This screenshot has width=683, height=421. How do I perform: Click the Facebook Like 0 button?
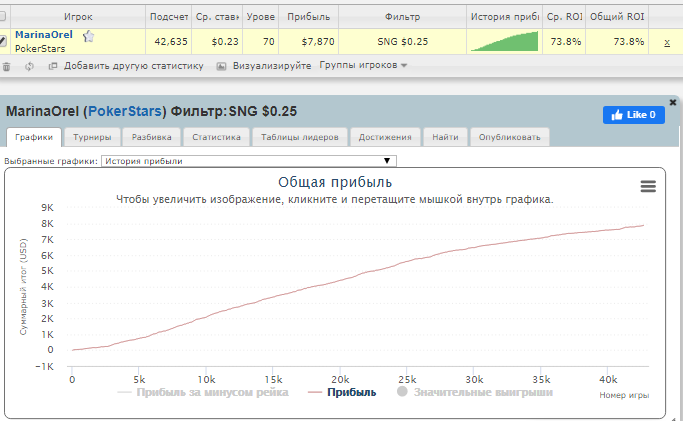pyautogui.click(x=634, y=115)
